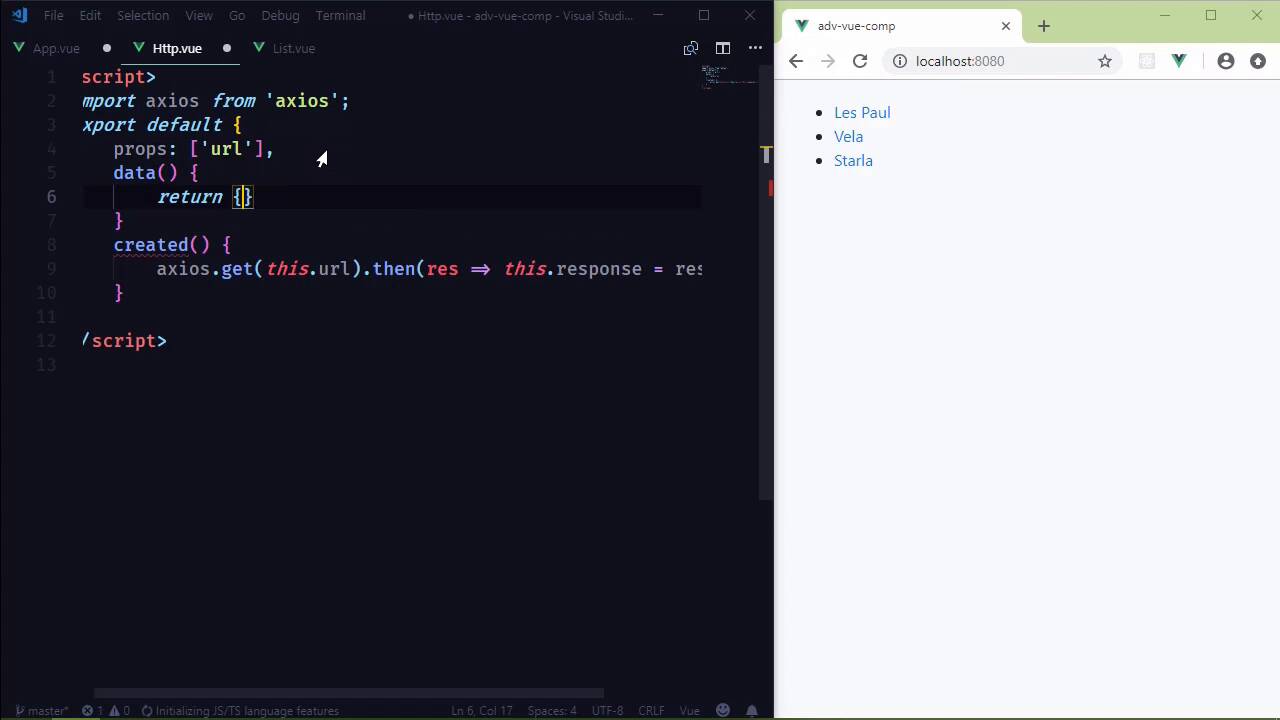Viewport: 1280px width, 720px height.
Task: Open the Chrome profile avatar
Action: [1226, 61]
